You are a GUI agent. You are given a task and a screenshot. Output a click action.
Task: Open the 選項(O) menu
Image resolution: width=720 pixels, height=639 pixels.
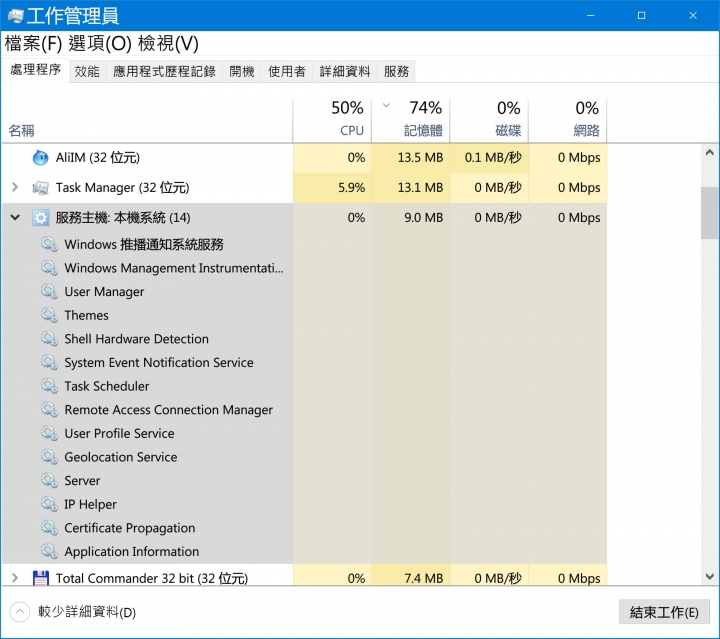(100, 44)
